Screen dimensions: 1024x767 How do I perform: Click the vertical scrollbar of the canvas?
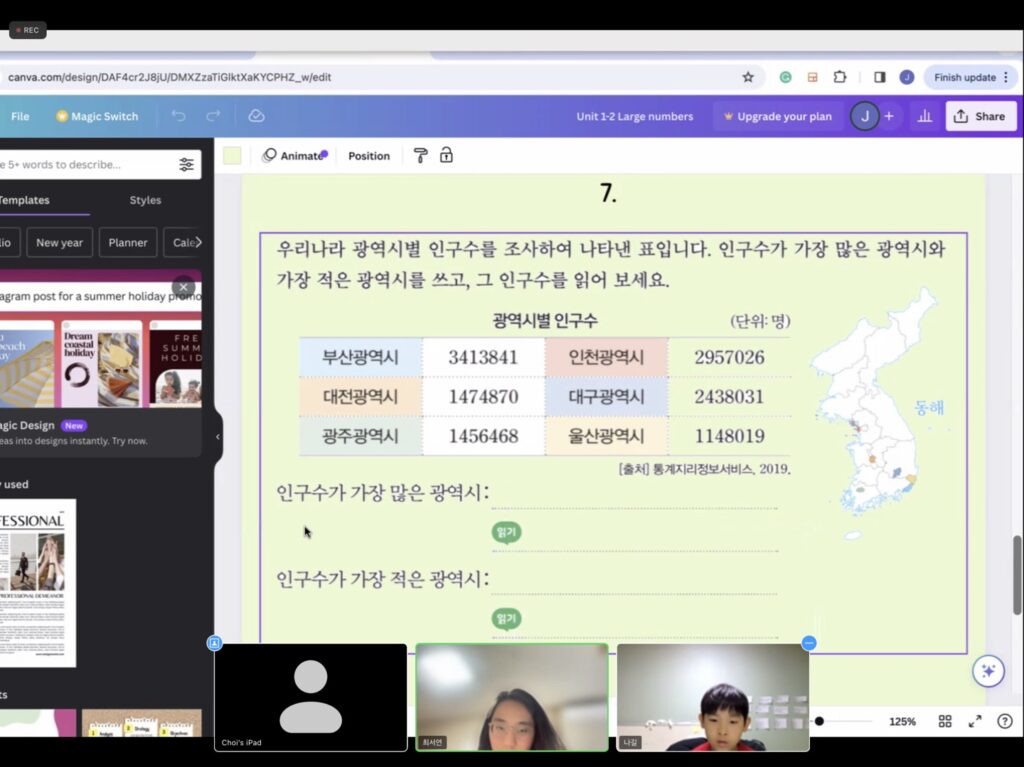coord(1017,575)
